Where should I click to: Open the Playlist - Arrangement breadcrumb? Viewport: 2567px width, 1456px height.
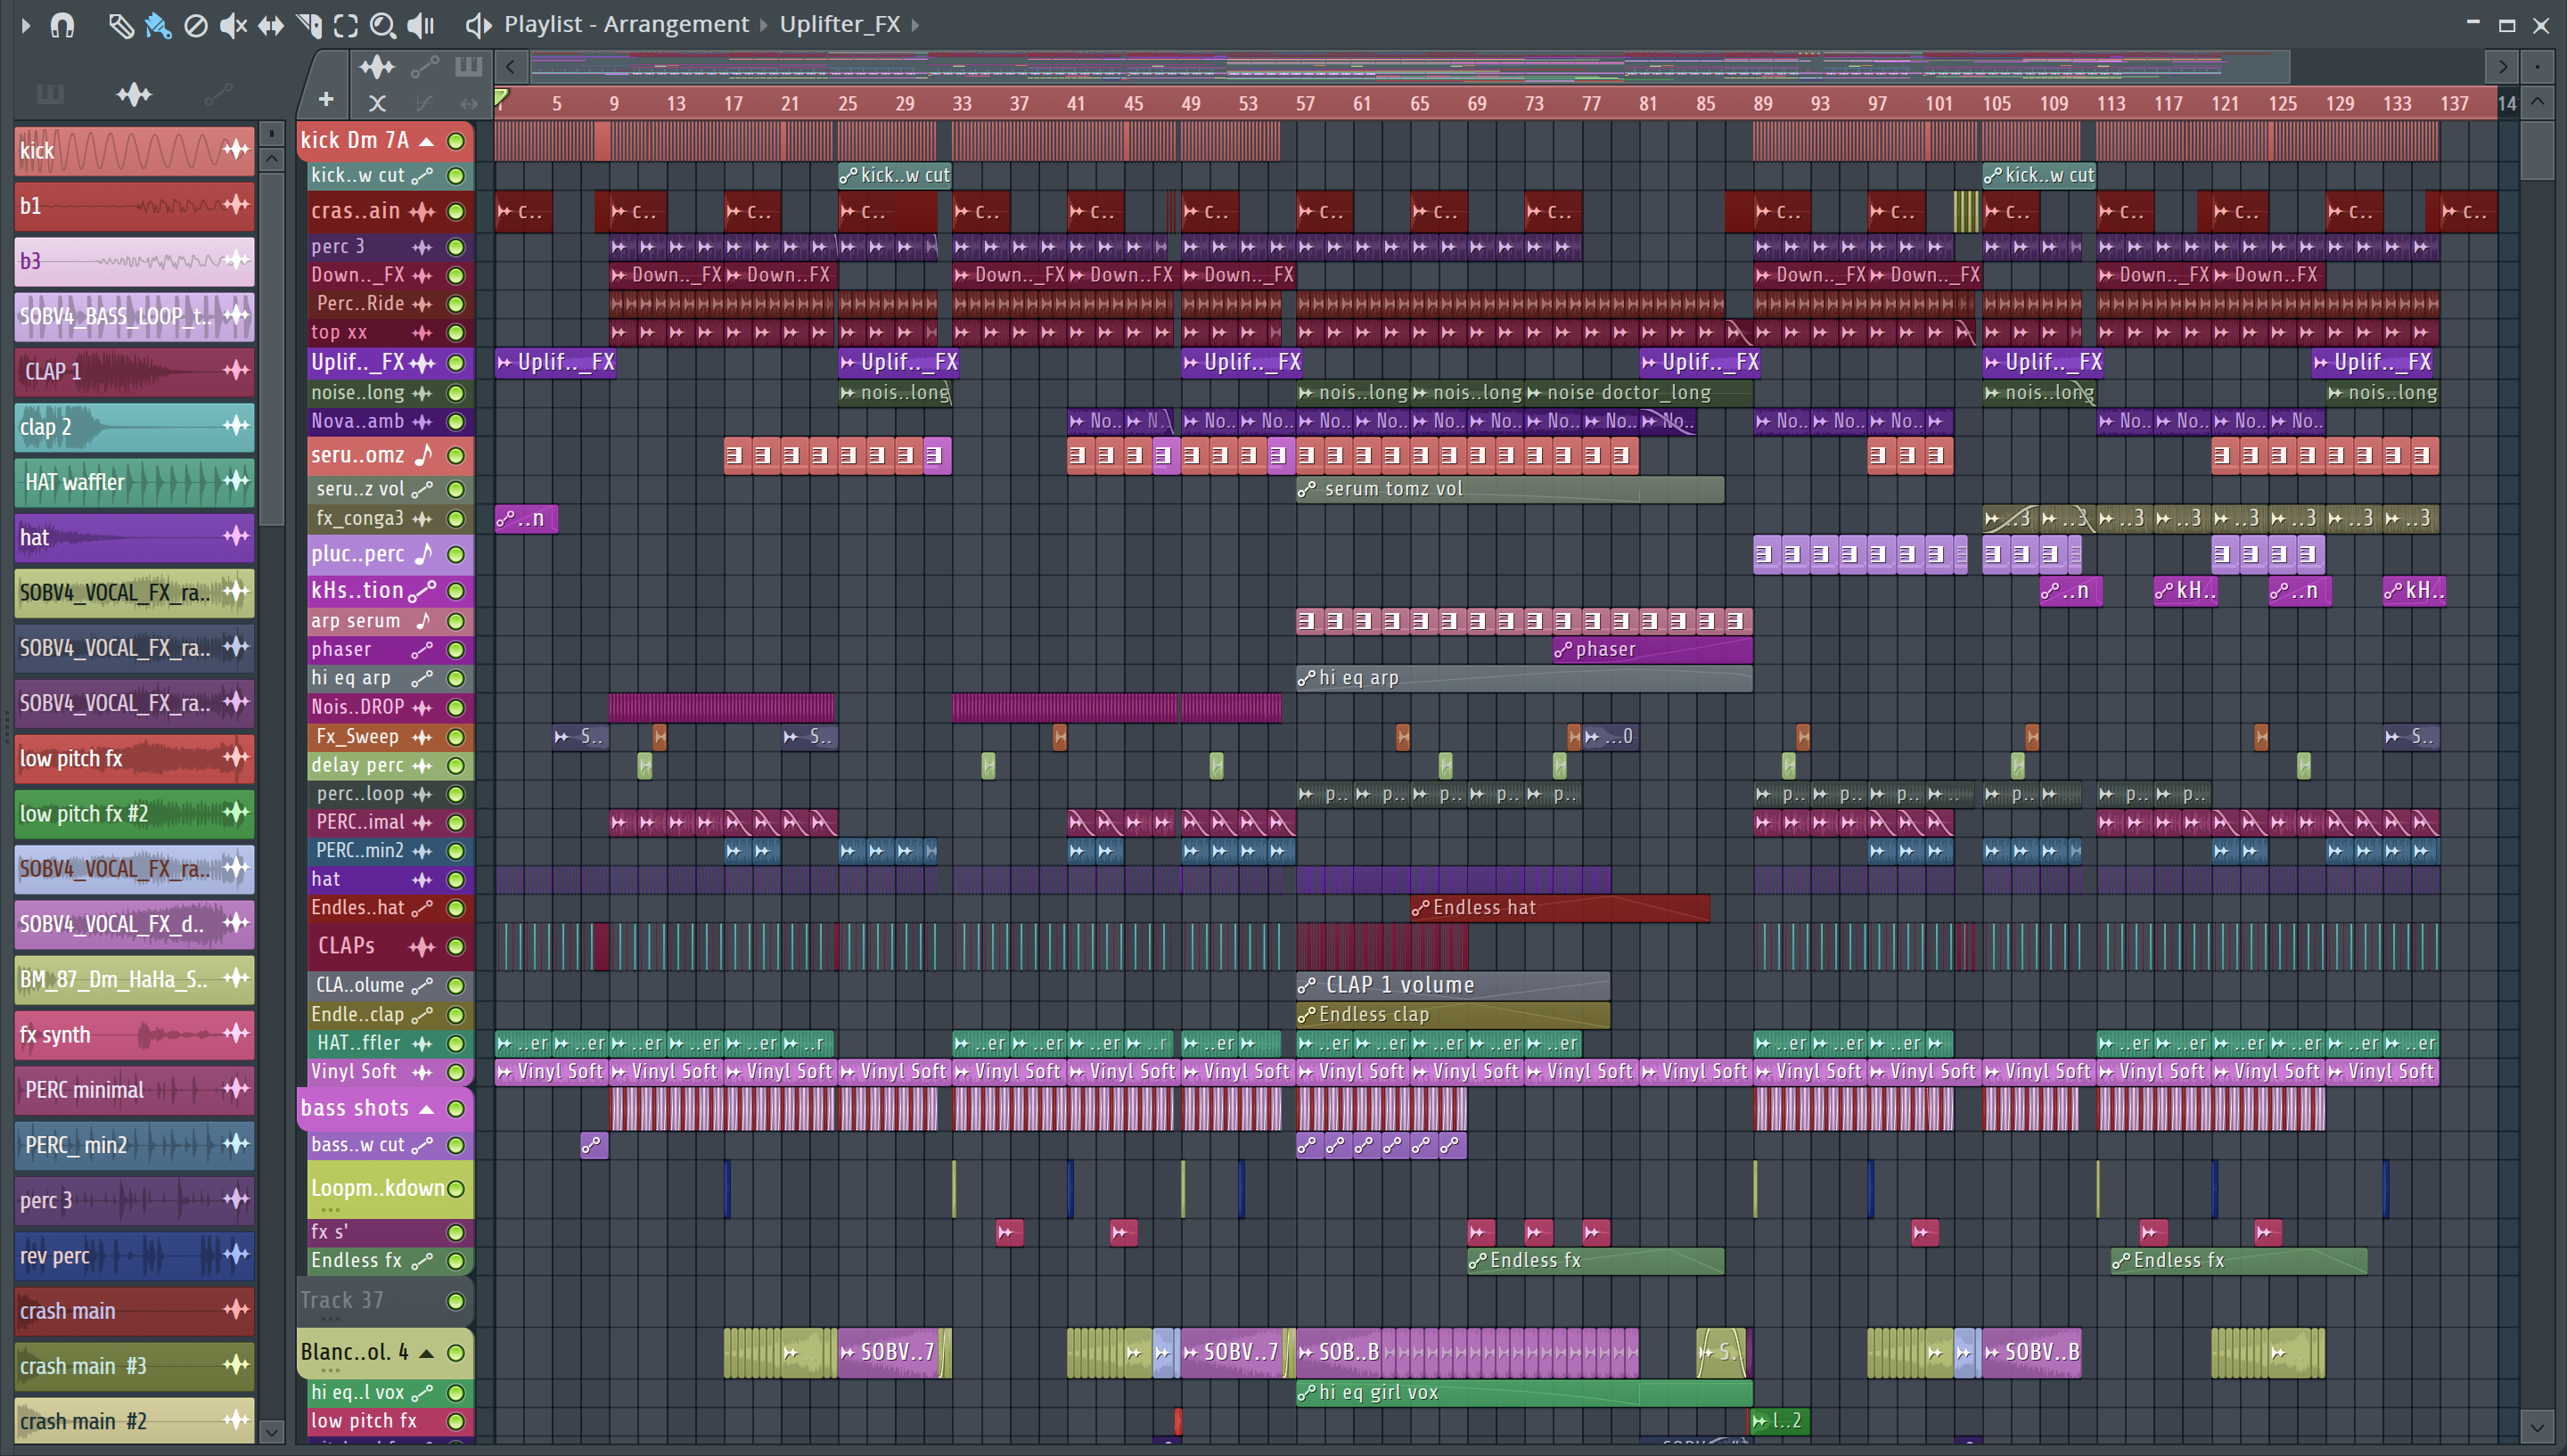626,24
